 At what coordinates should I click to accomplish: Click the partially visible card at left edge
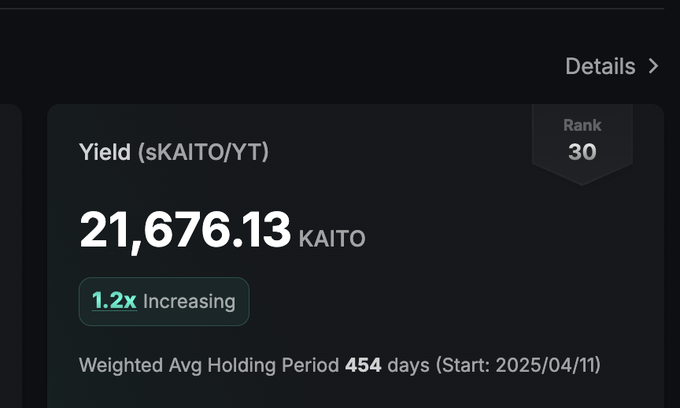(x=11, y=256)
